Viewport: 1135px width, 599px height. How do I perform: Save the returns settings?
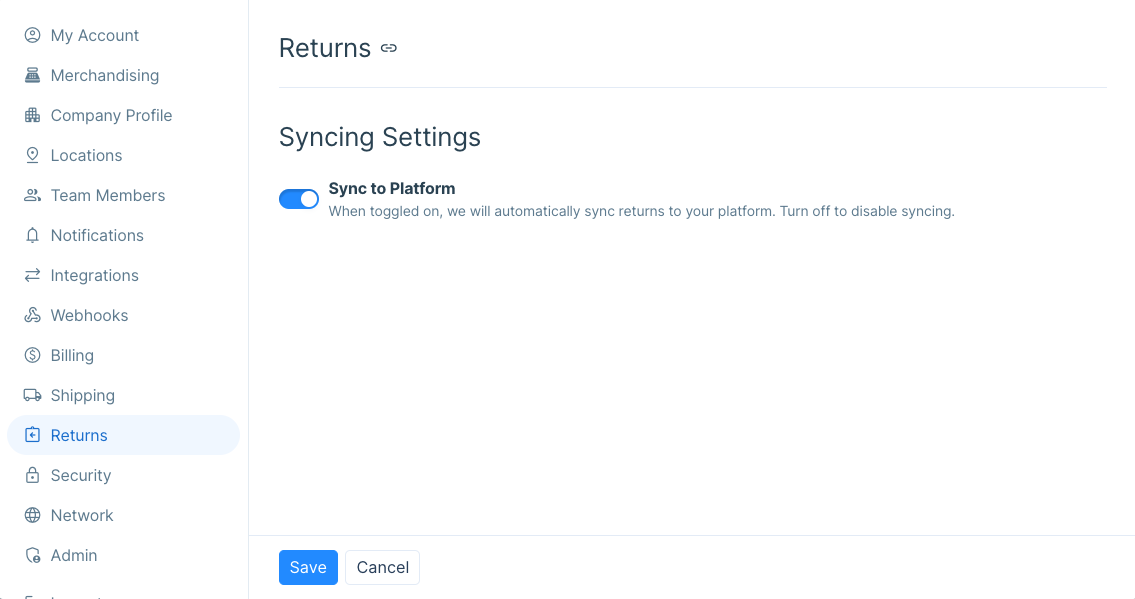click(308, 567)
